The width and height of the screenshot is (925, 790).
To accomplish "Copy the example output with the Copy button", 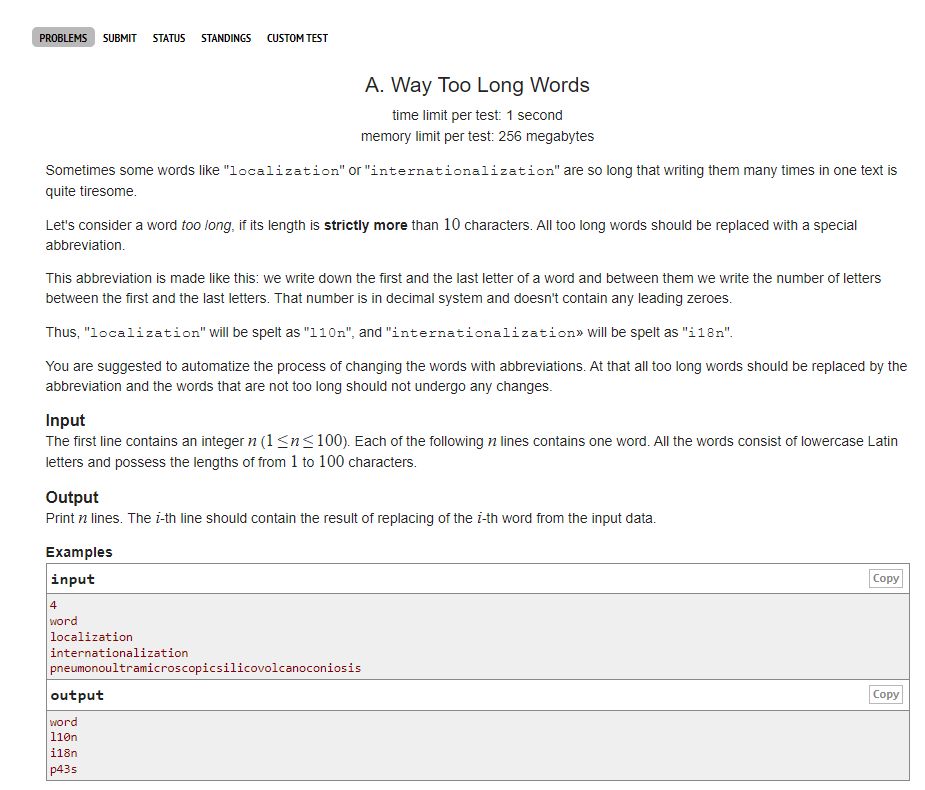I will pos(884,694).
